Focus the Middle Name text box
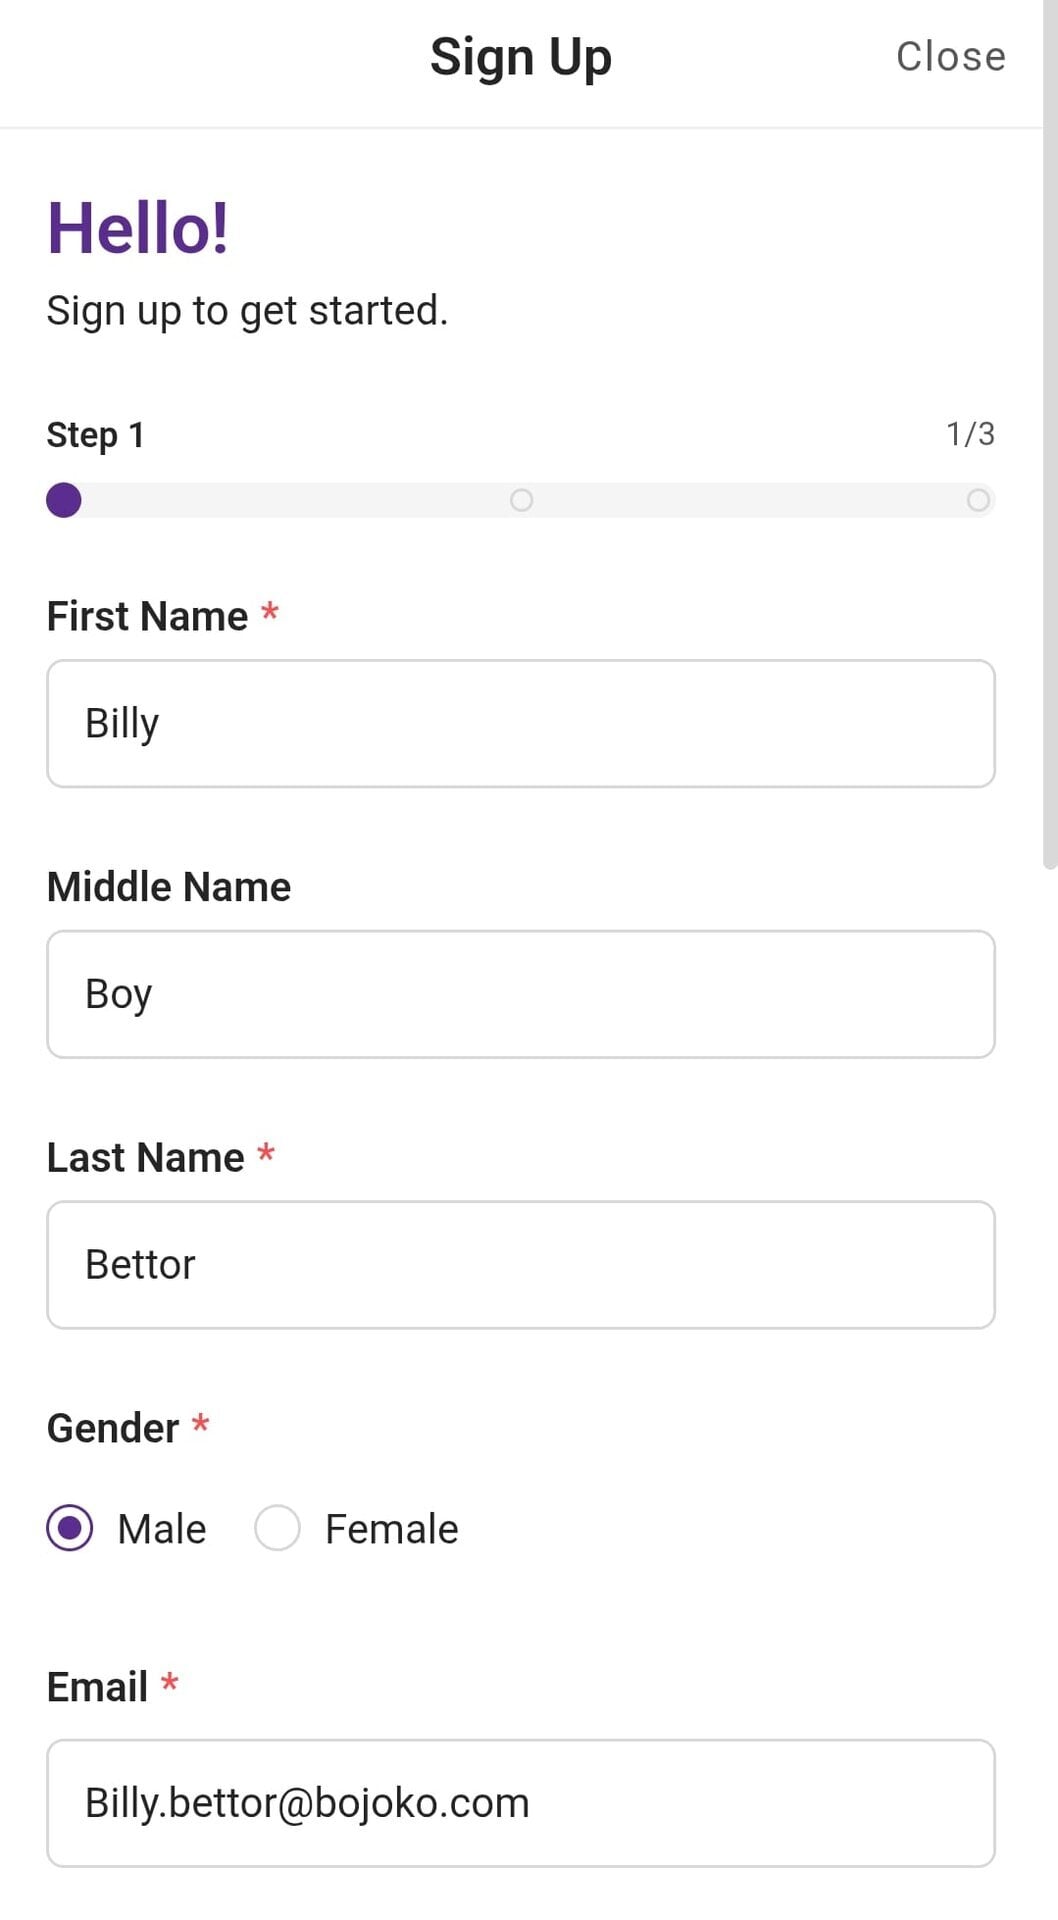Screen dimensions: 1058x1920 (520, 994)
